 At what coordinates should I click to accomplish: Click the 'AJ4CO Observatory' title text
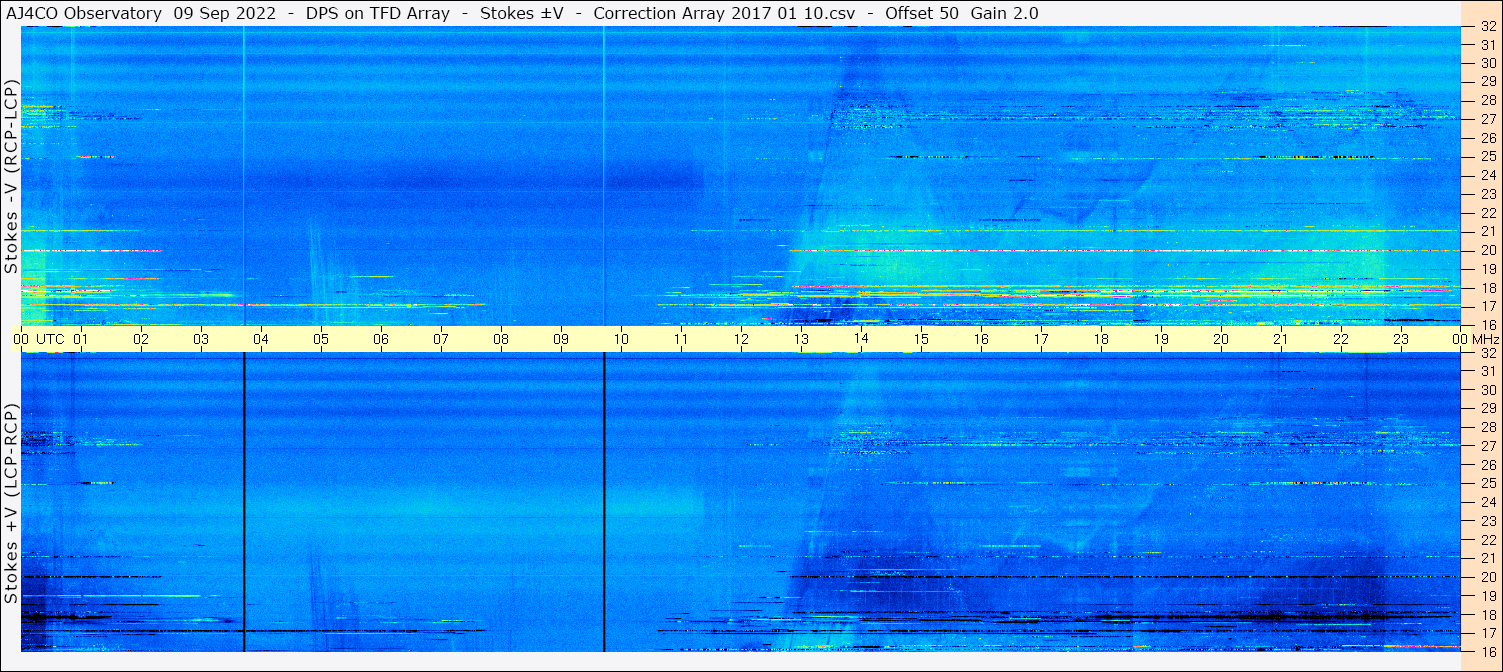click(84, 13)
